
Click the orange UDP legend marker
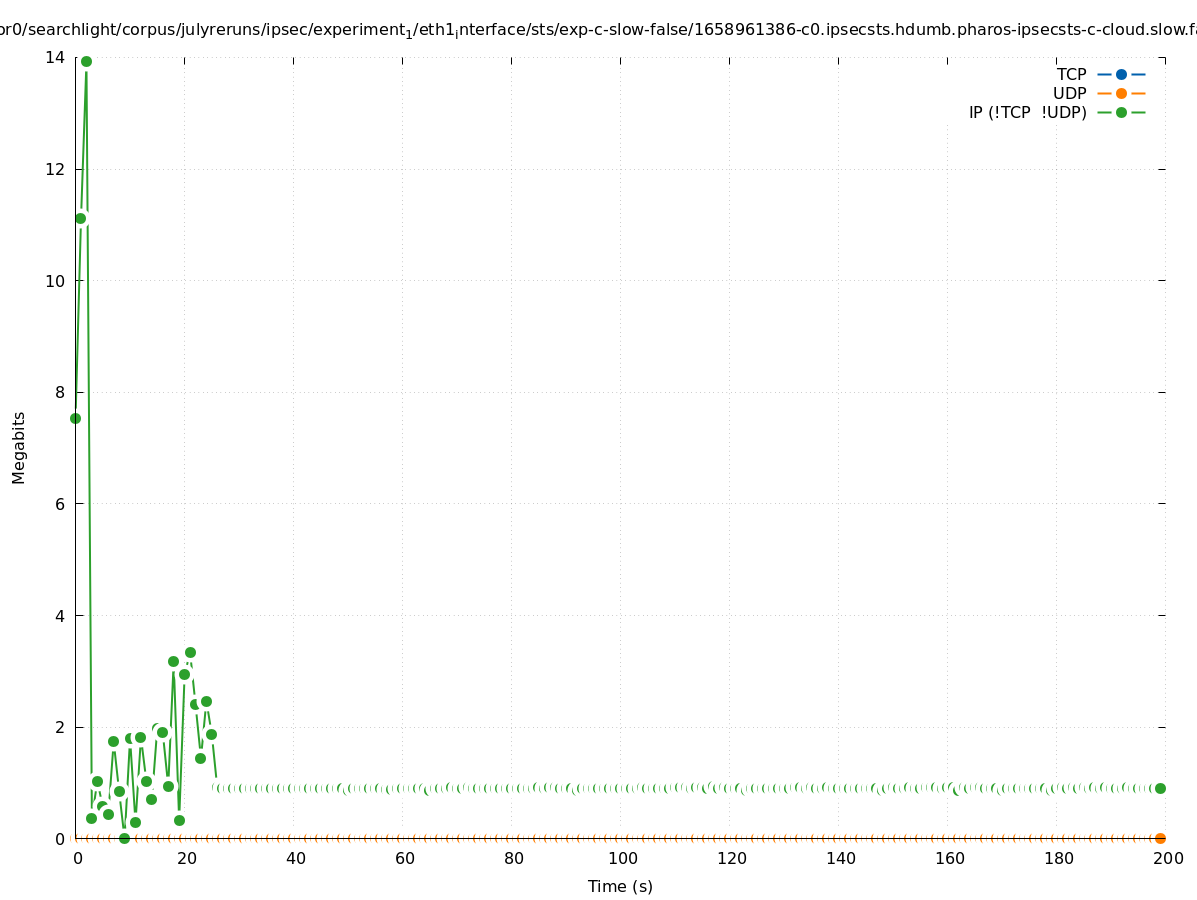click(1121, 93)
